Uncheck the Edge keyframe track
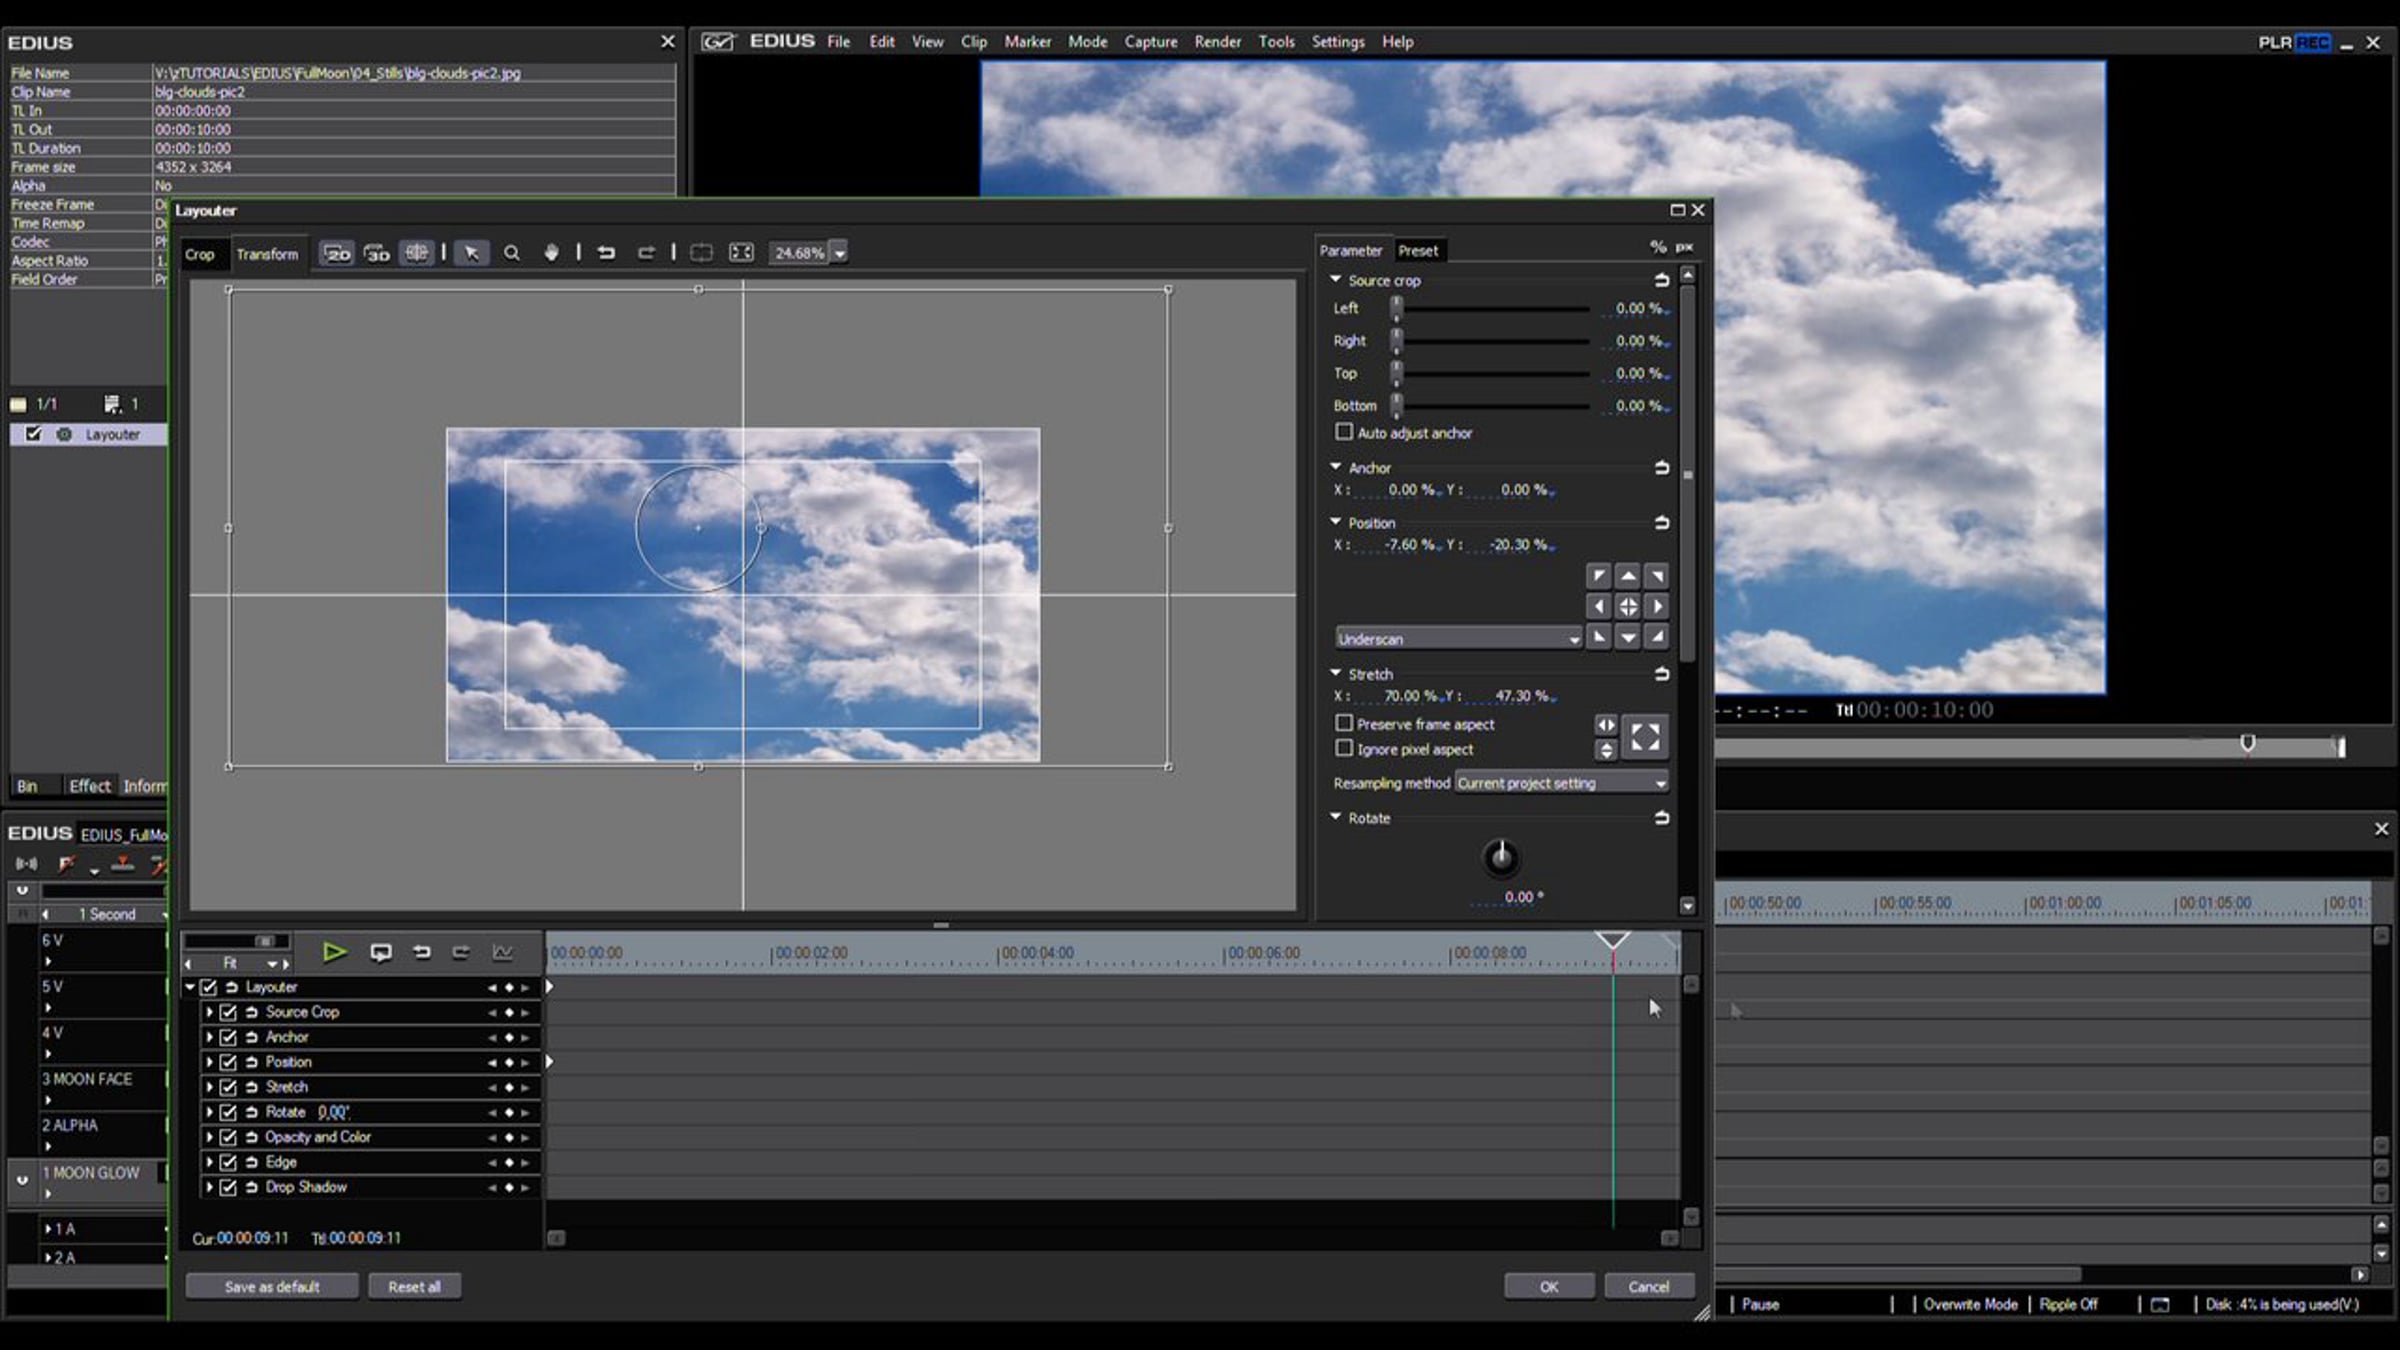 228,1162
